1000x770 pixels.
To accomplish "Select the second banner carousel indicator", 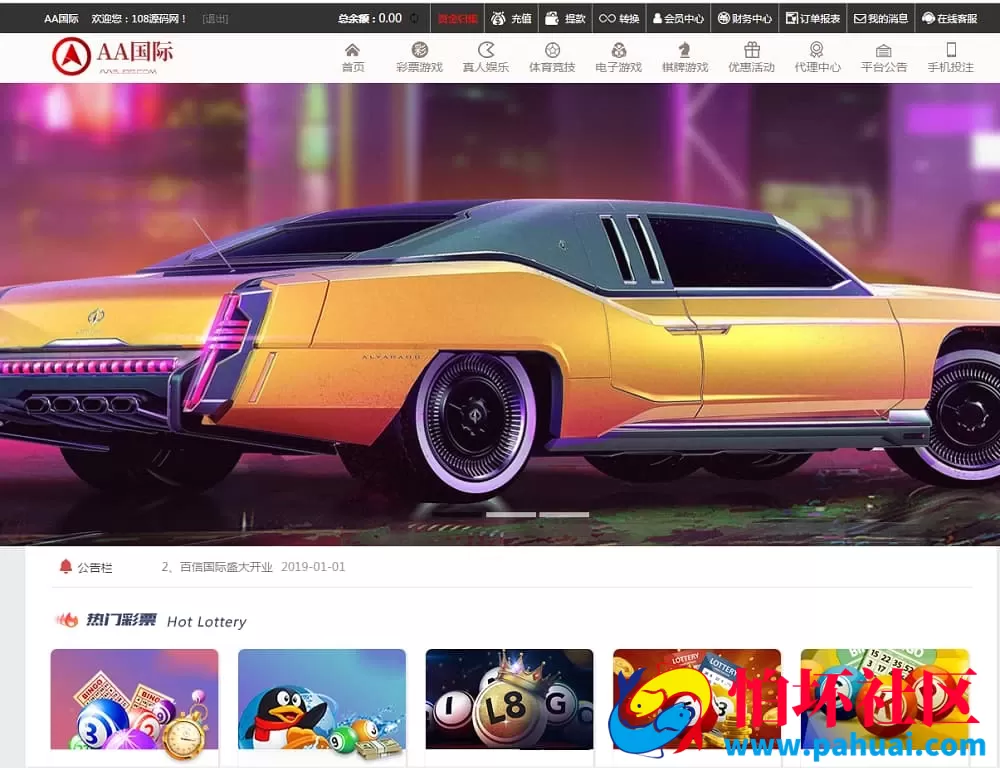I will [x=564, y=514].
